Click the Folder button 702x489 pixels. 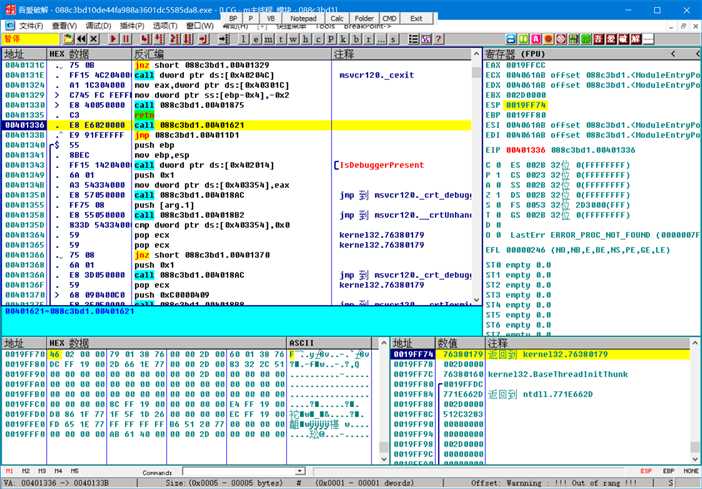(x=364, y=18)
